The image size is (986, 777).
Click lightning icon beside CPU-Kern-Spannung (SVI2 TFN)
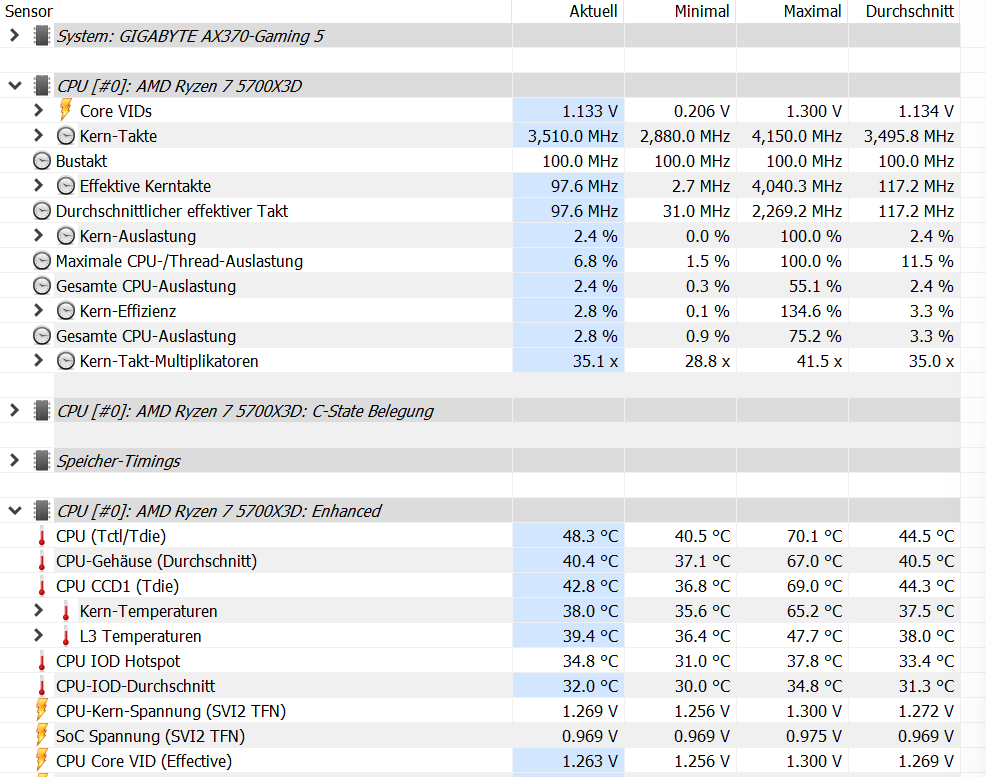pos(42,710)
